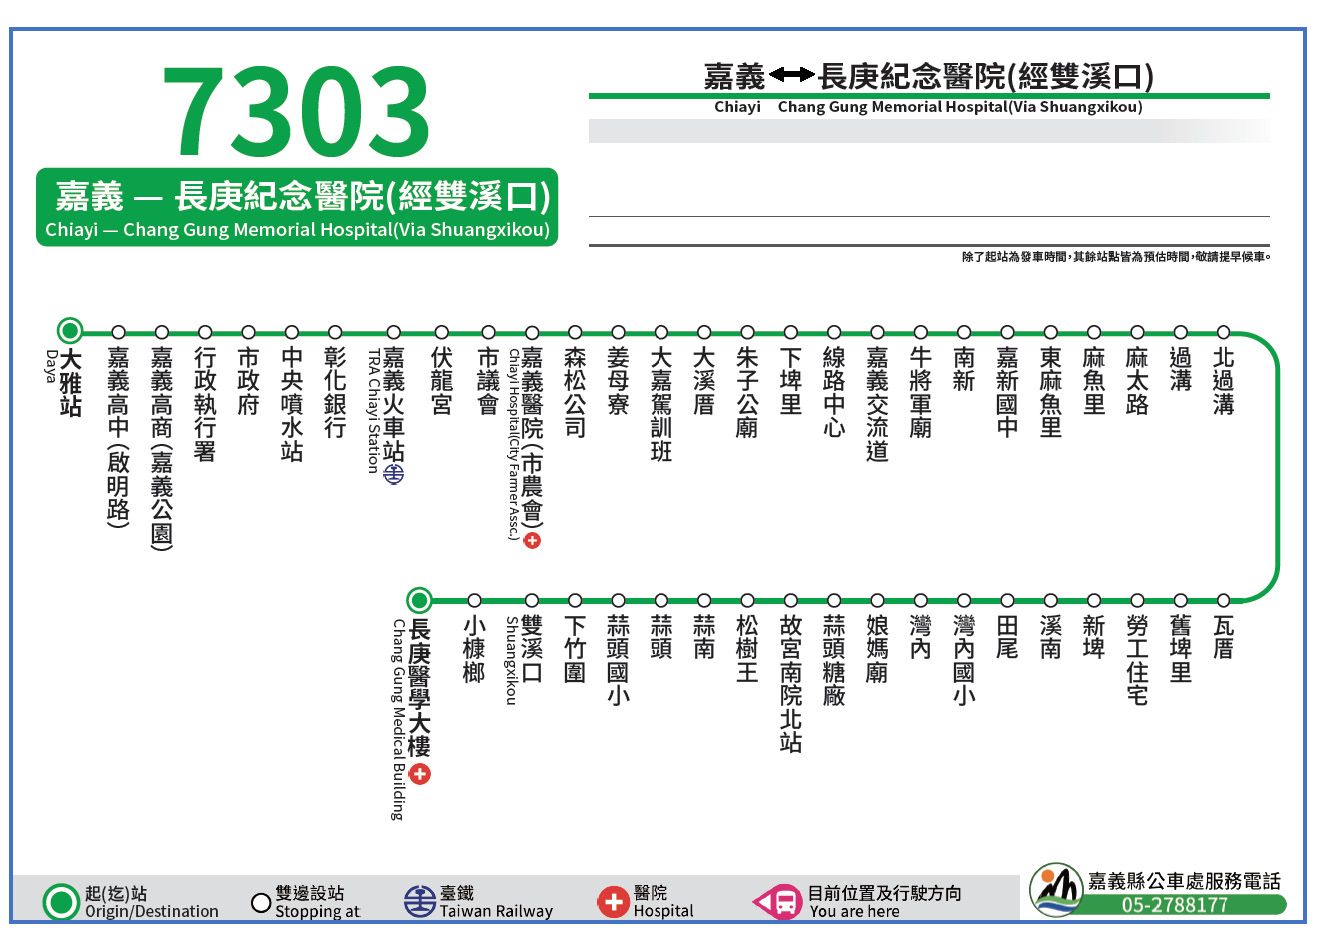
Task: Click the 大雅站 stop name
Action: 70,382
